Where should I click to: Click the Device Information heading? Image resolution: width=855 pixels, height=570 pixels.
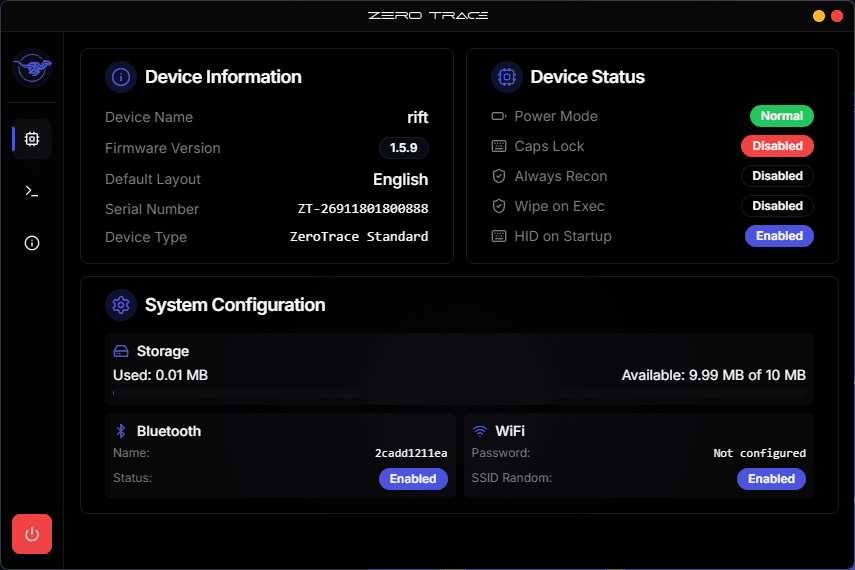pyautogui.click(x=223, y=77)
